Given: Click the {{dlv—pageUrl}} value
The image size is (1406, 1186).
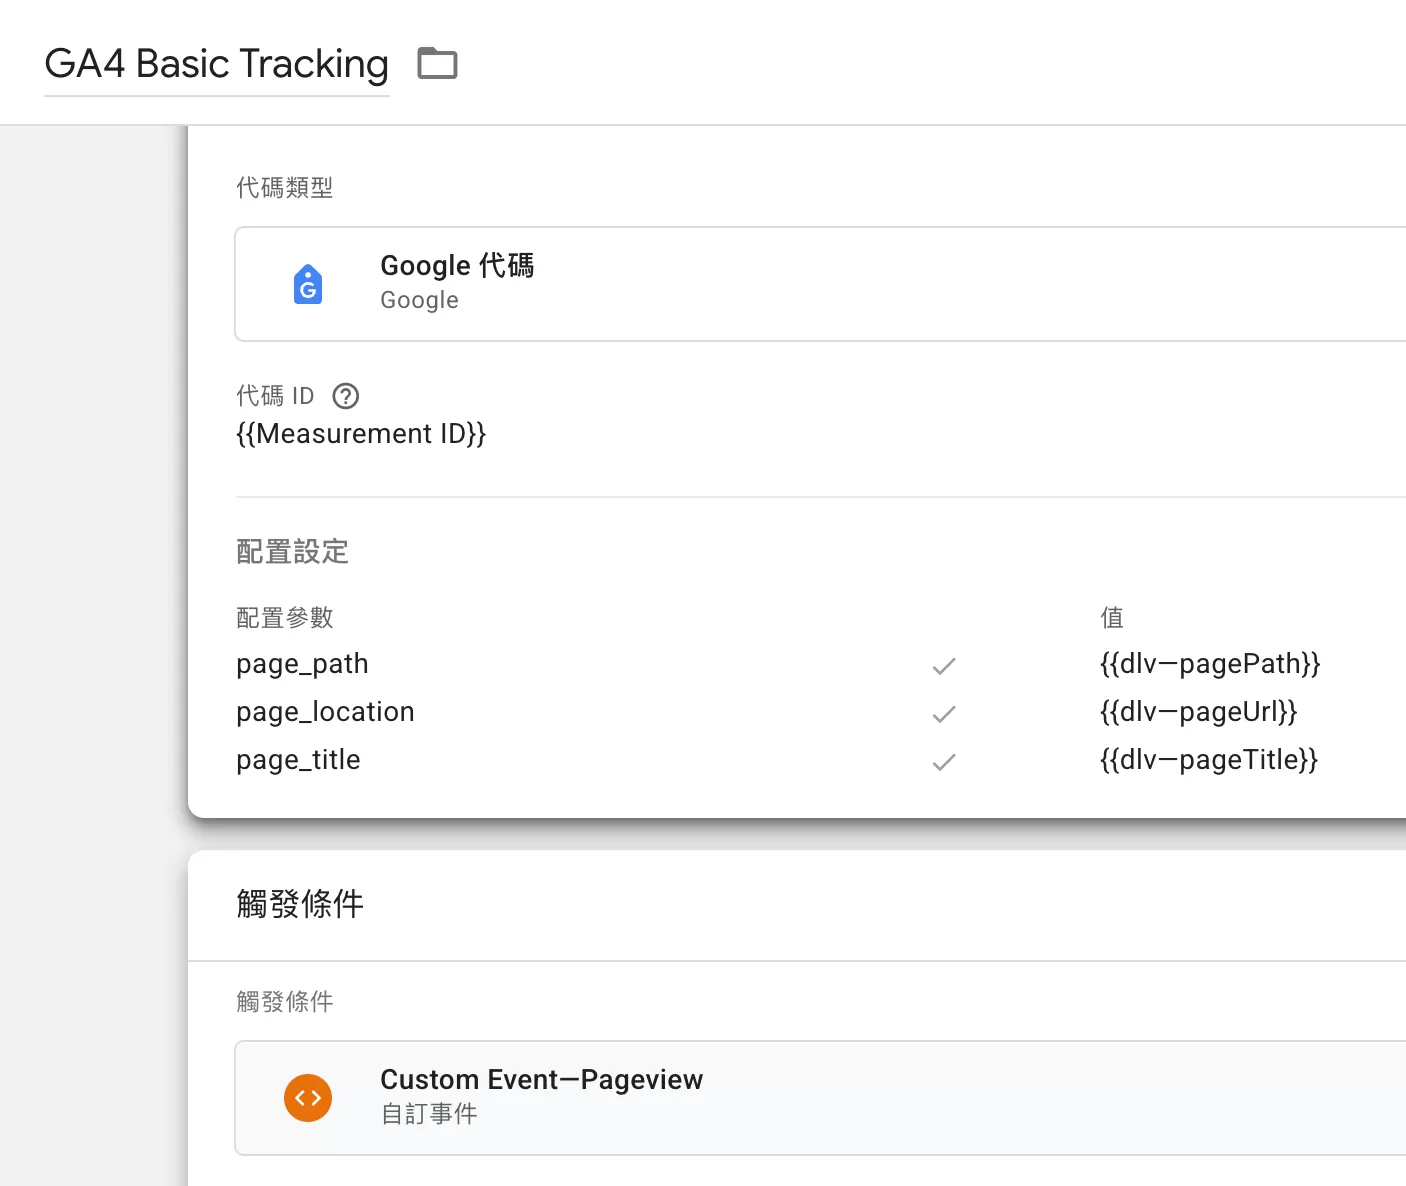Looking at the screenshot, I should pos(1198,712).
